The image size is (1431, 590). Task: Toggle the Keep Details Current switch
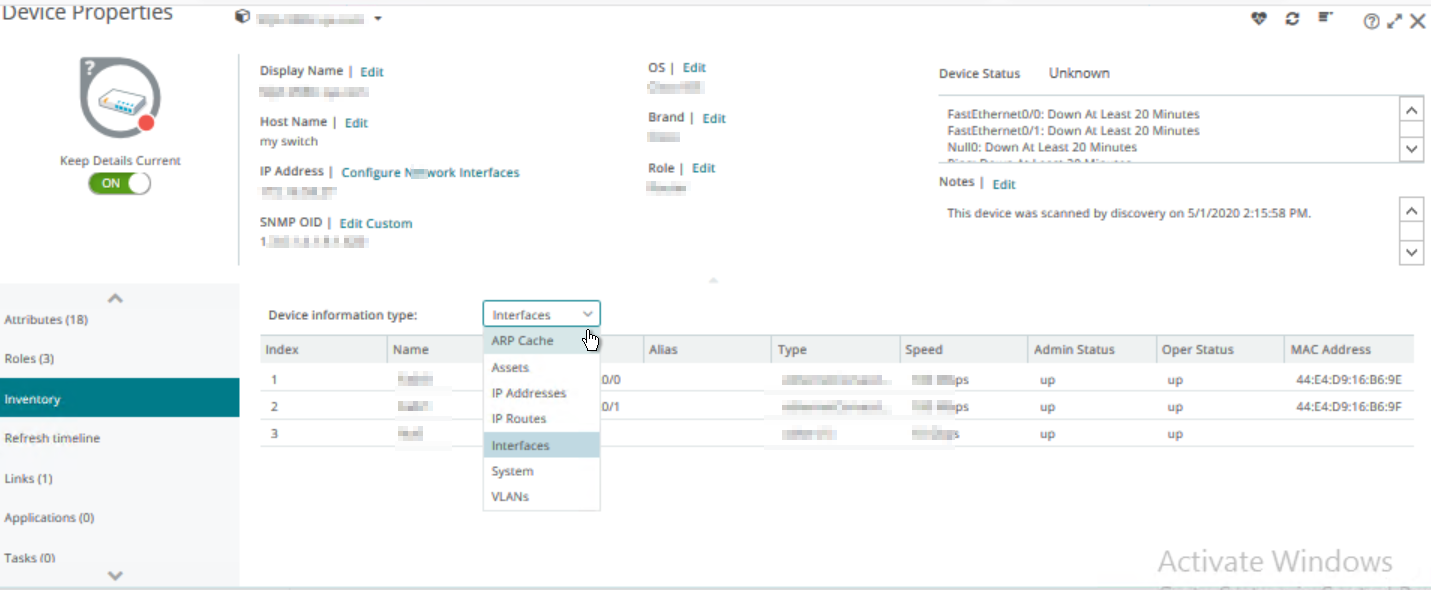pyautogui.click(x=119, y=183)
